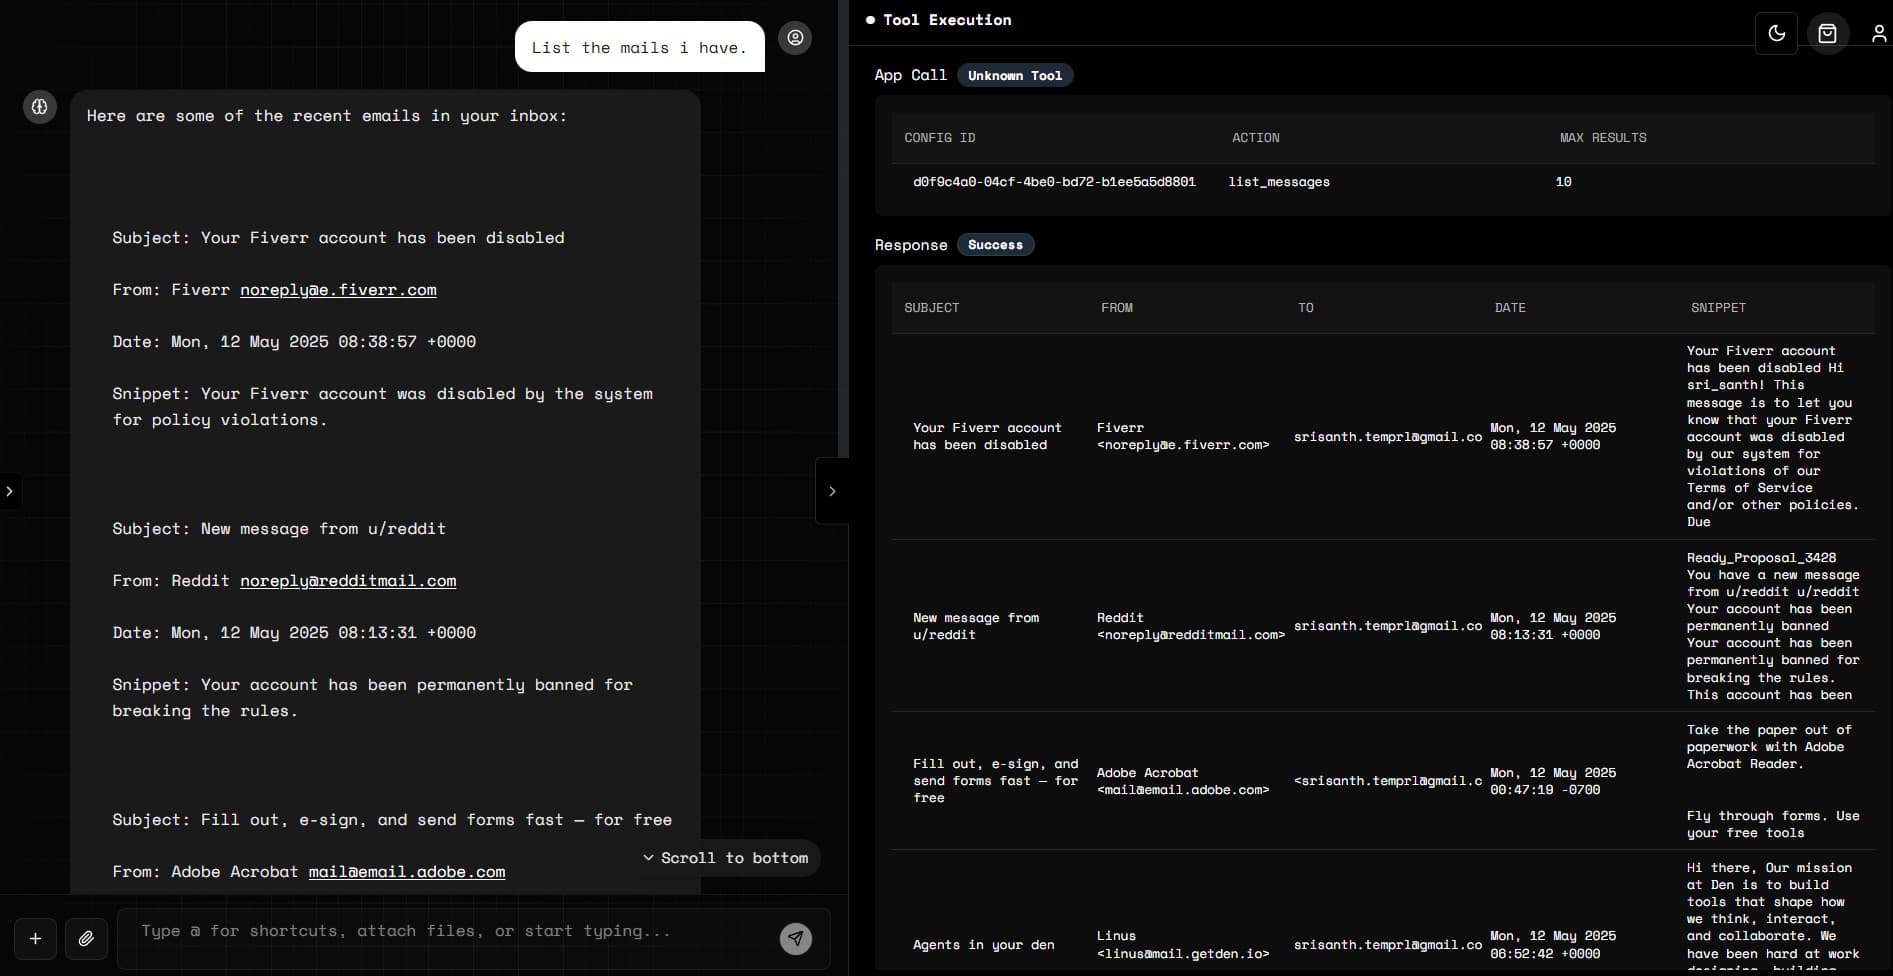Select the Fiverr row in the response table

tap(1380, 437)
